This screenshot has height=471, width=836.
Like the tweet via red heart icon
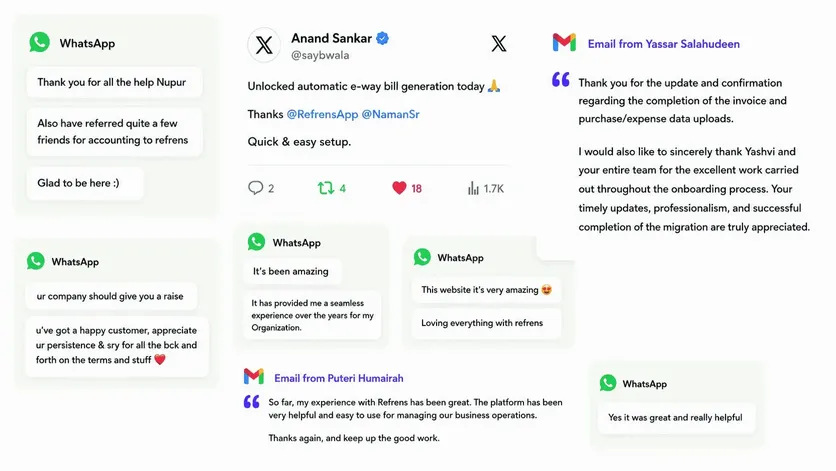(x=399, y=188)
